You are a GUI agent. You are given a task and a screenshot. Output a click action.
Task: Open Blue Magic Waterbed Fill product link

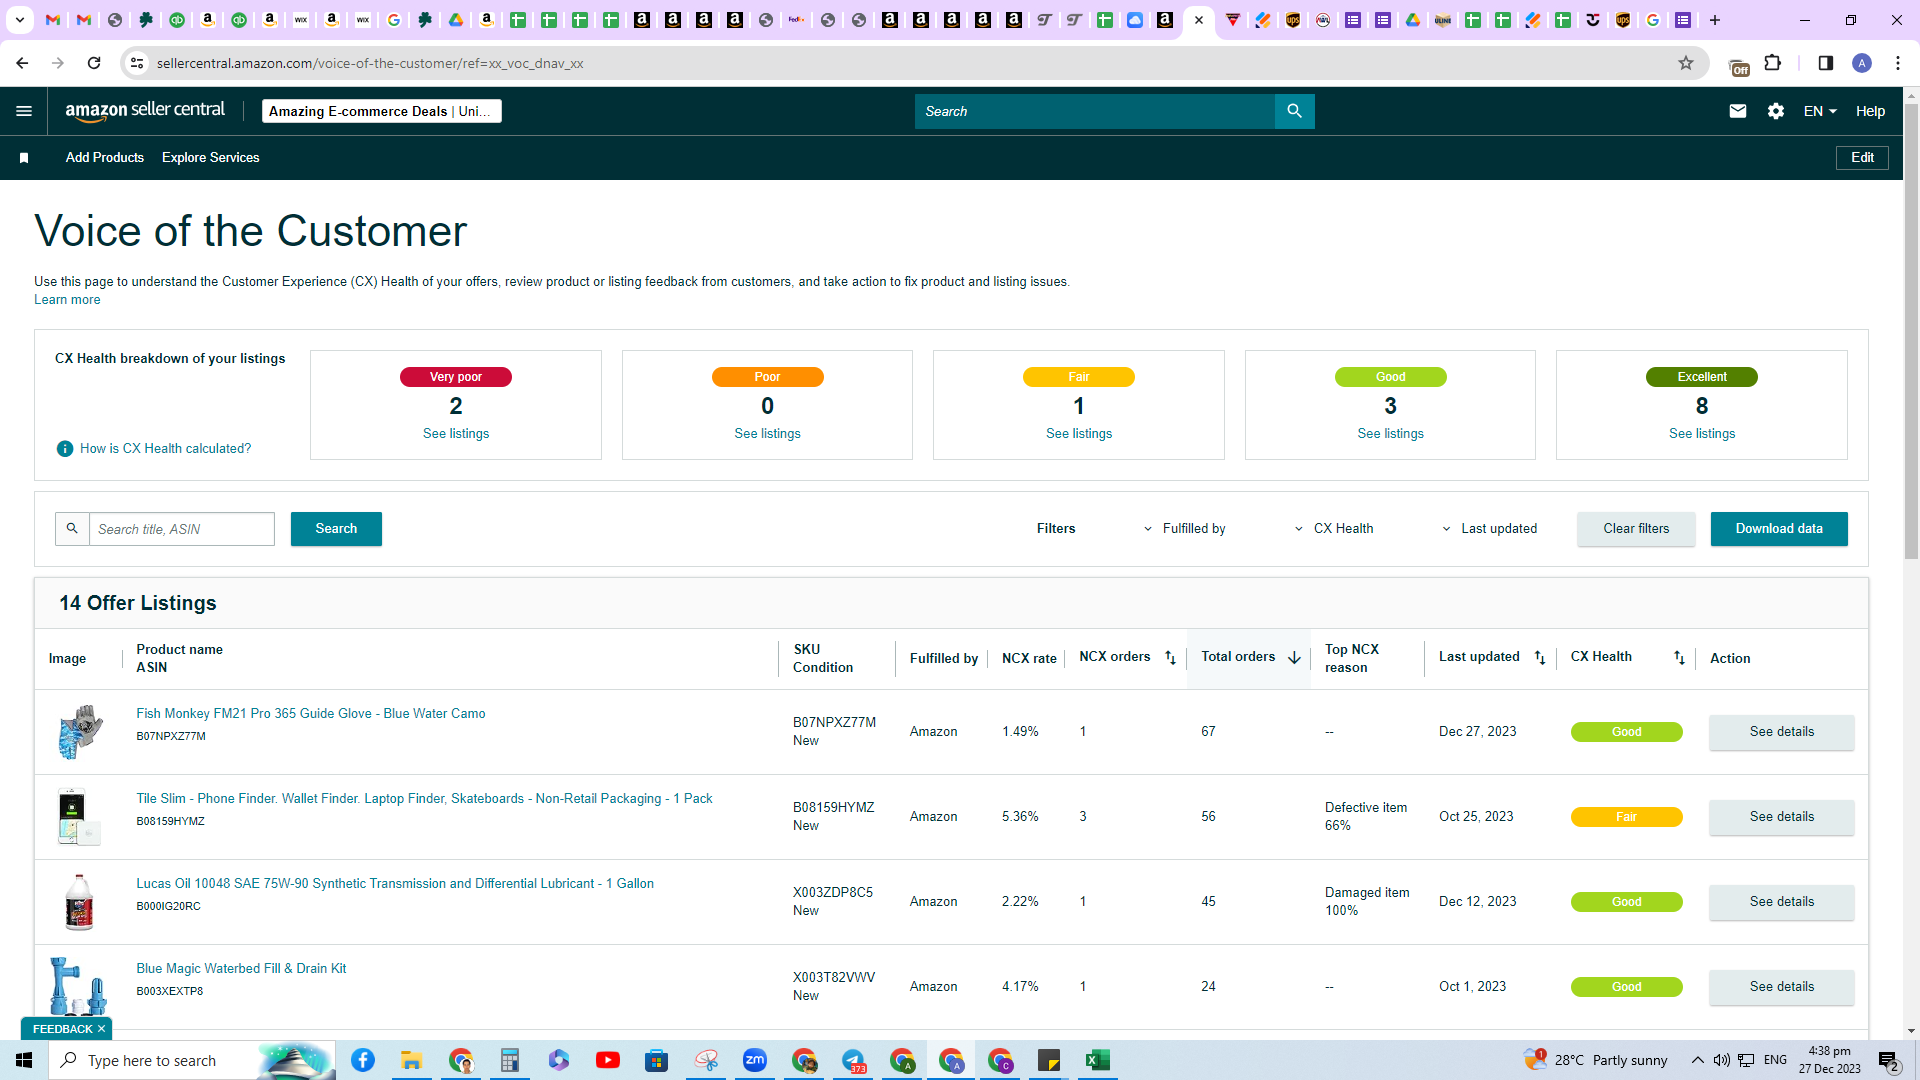point(241,969)
